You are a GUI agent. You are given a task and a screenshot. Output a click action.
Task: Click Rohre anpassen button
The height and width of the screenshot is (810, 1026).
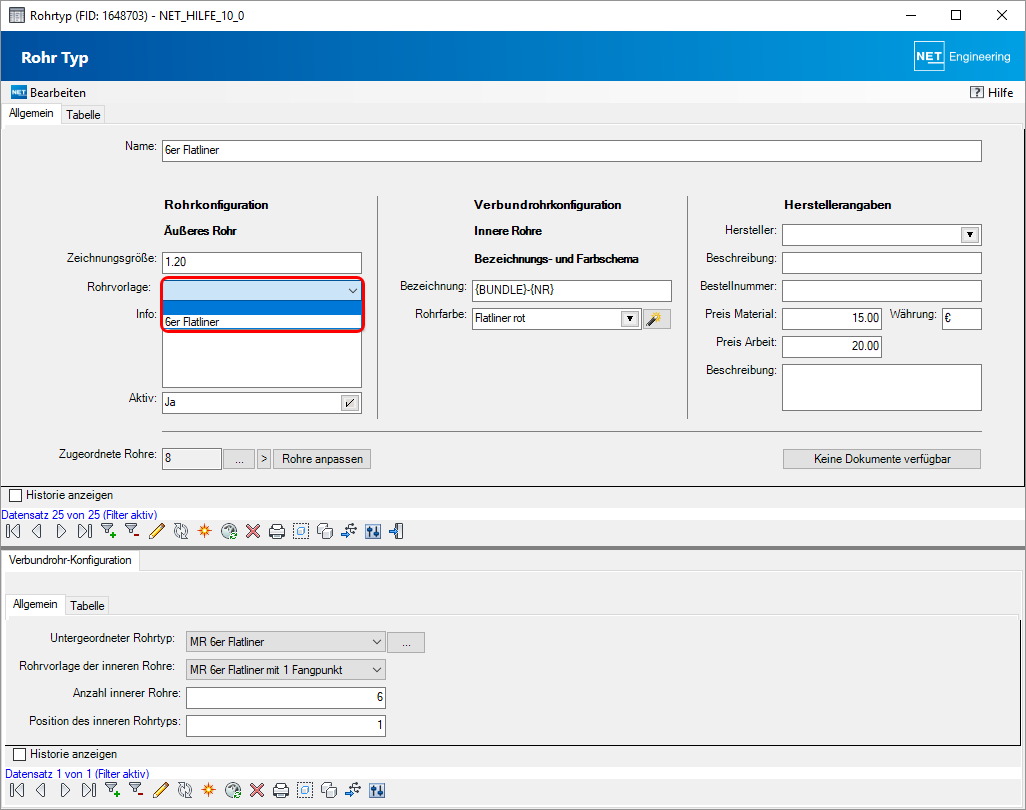point(322,459)
